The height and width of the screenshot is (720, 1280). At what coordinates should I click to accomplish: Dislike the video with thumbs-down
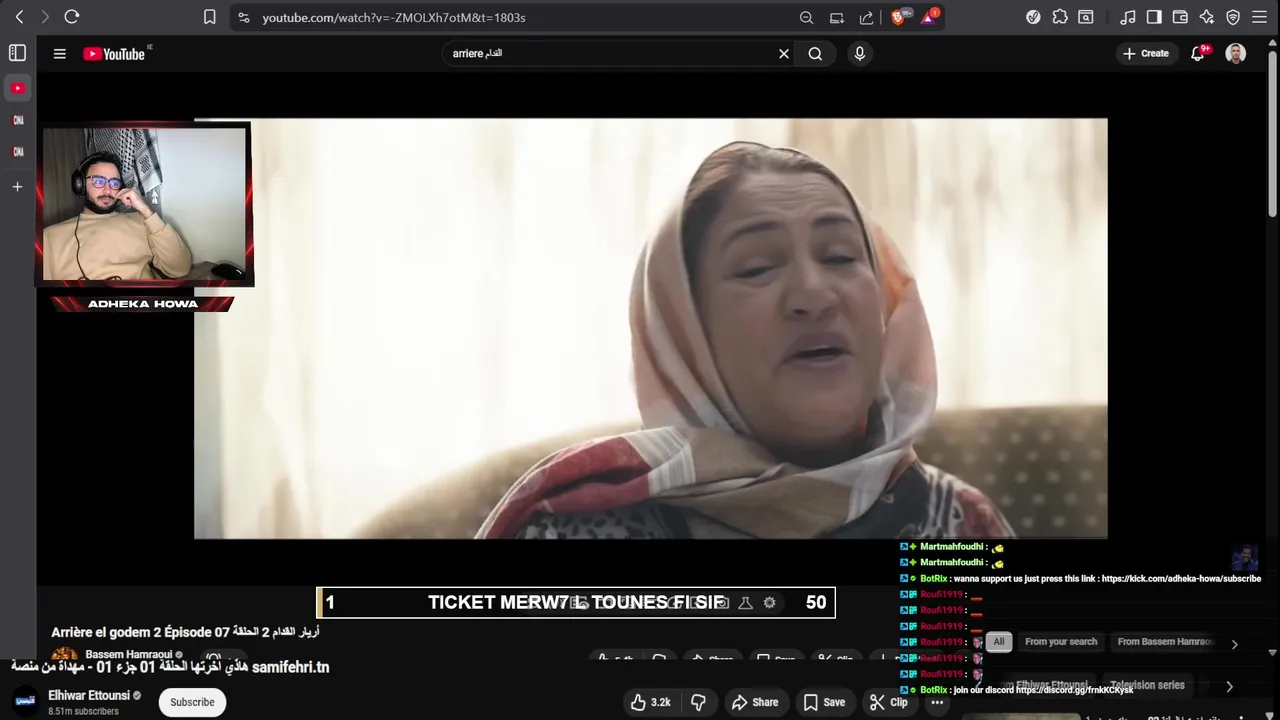(x=699, y=702)
